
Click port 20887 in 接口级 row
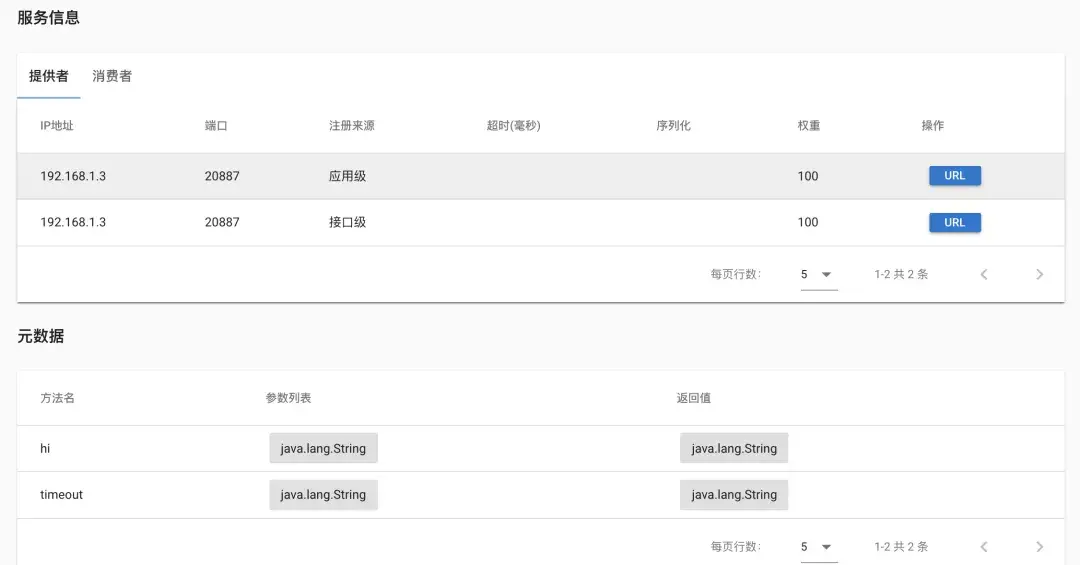[222, 222]
